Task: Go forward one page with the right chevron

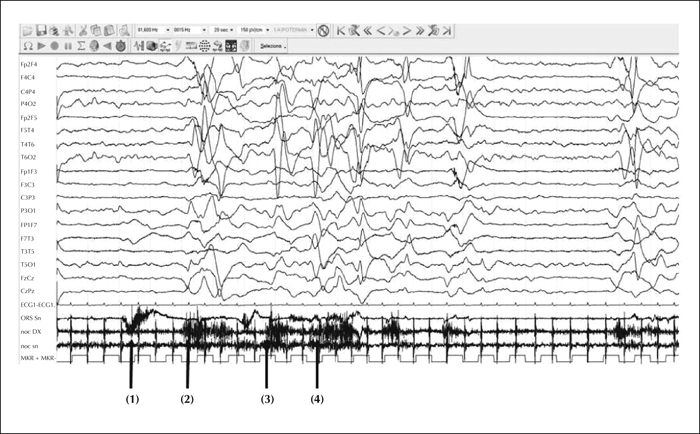Action: pyautogui.click(x=407, y=30)
